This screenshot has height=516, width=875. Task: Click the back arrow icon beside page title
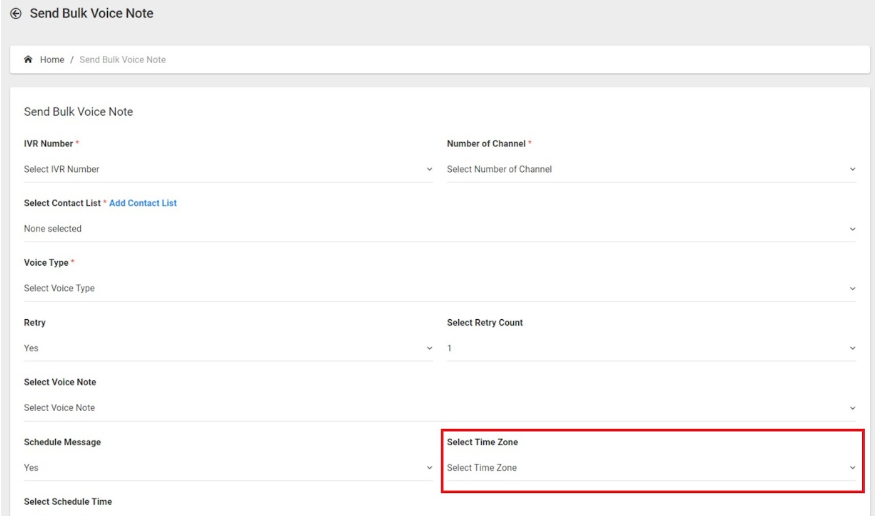pyautogui.click(x=16, y=13)
